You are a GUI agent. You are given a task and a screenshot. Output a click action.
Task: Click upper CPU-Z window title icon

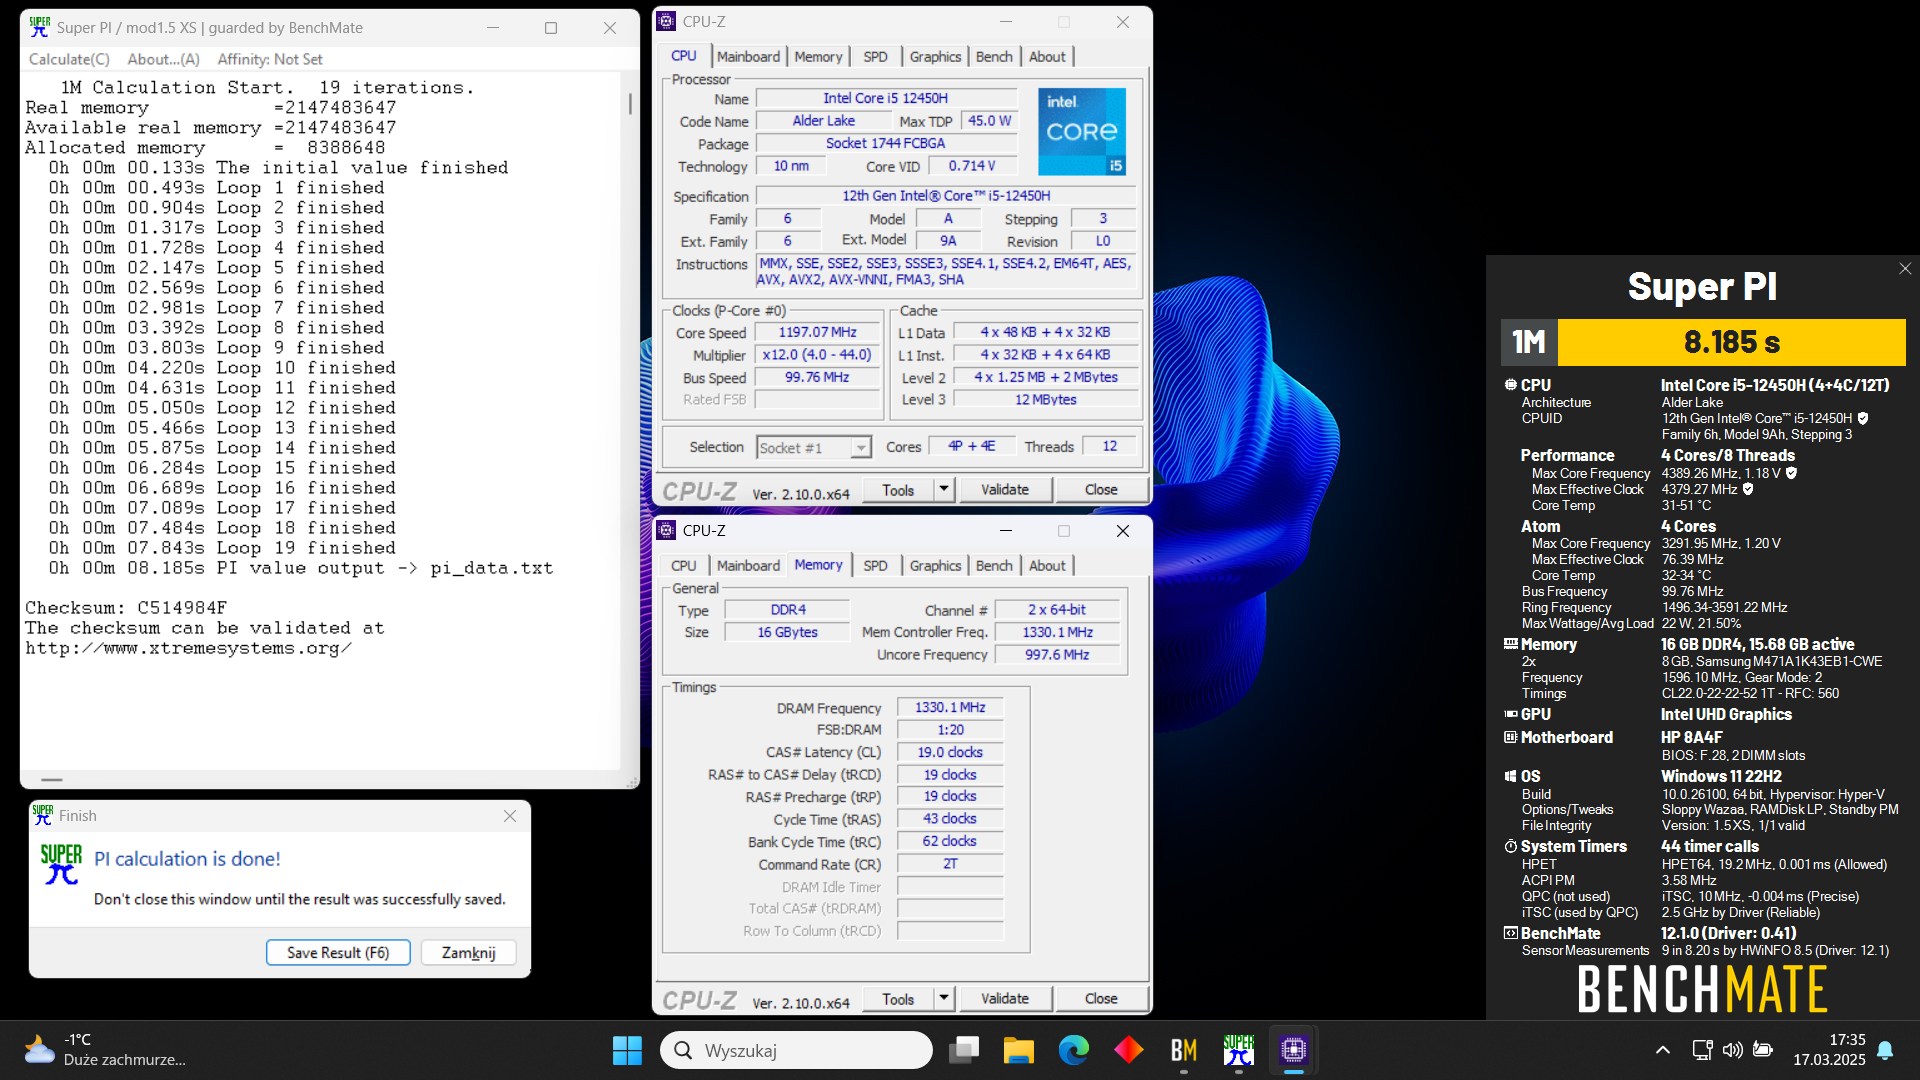(x=667, y=21)
